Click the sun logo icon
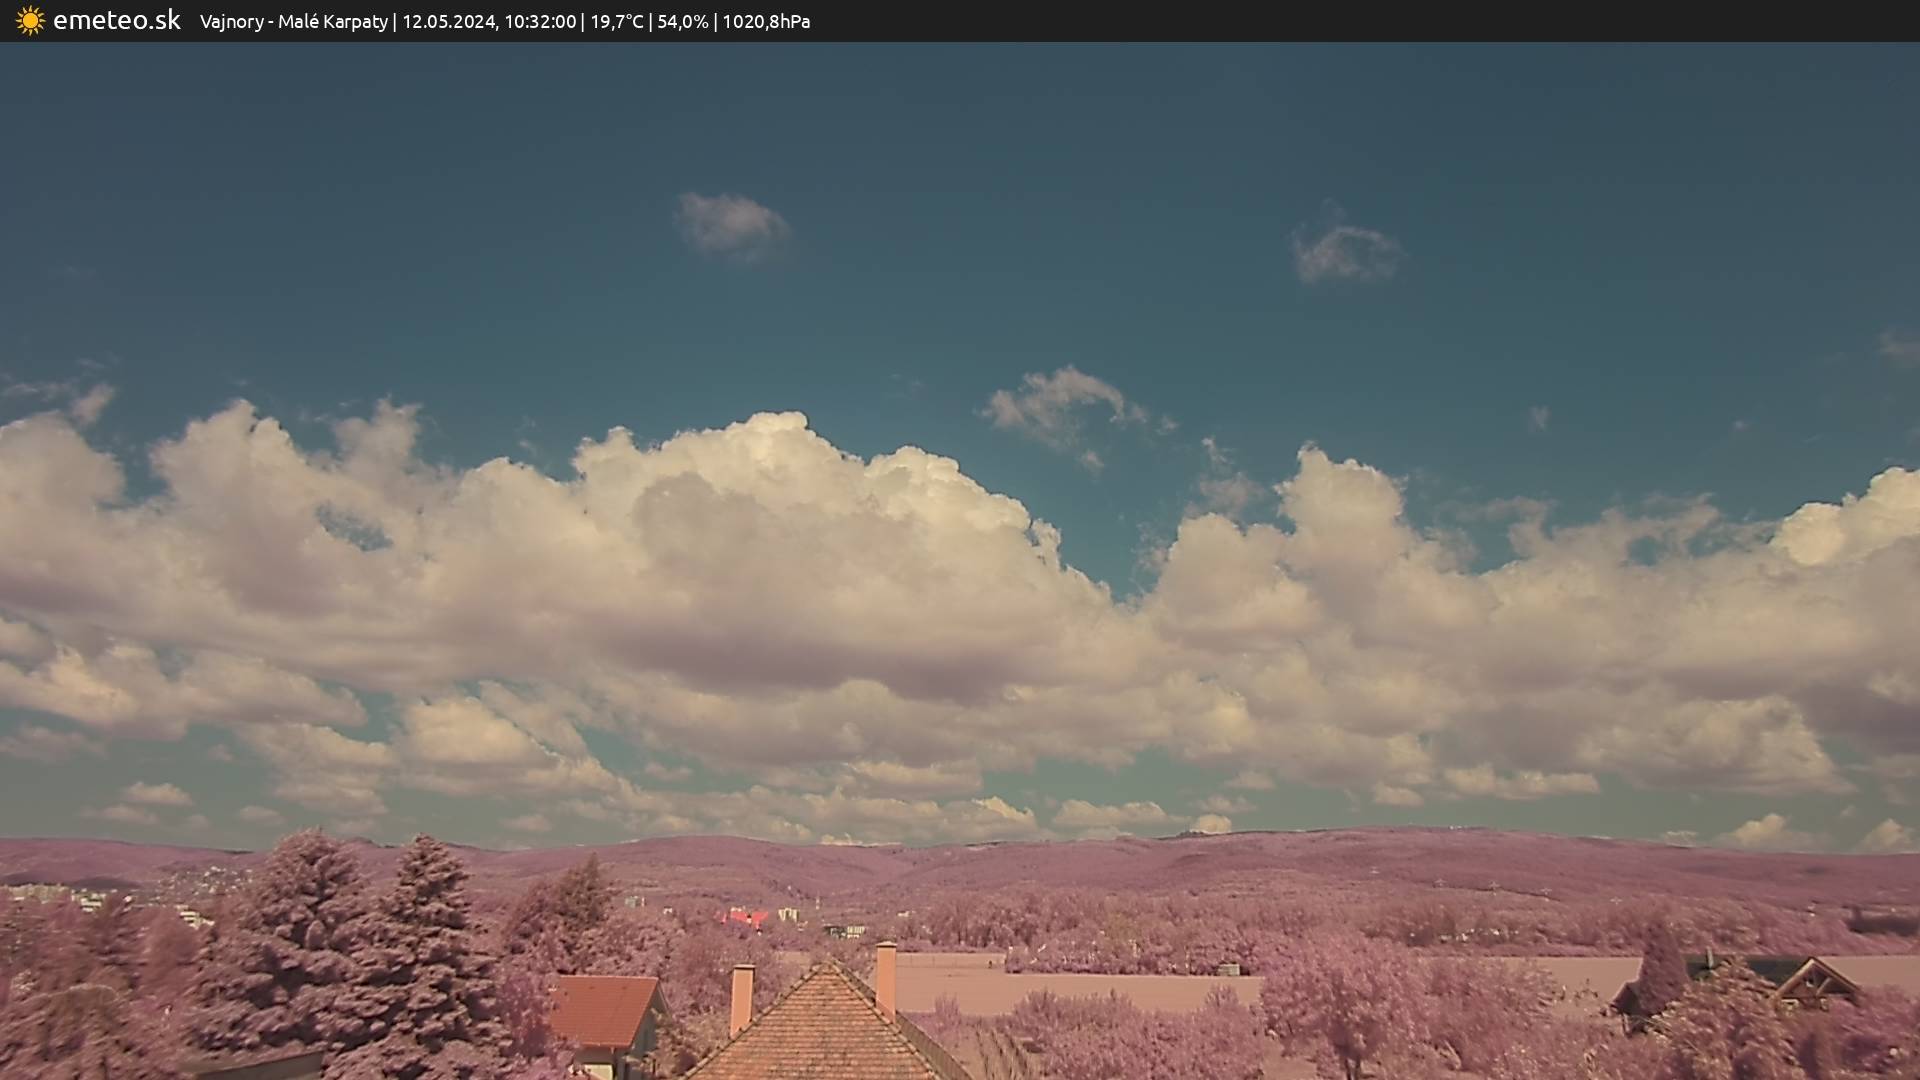The image size is (1920, 1080). tap(30, 21)
